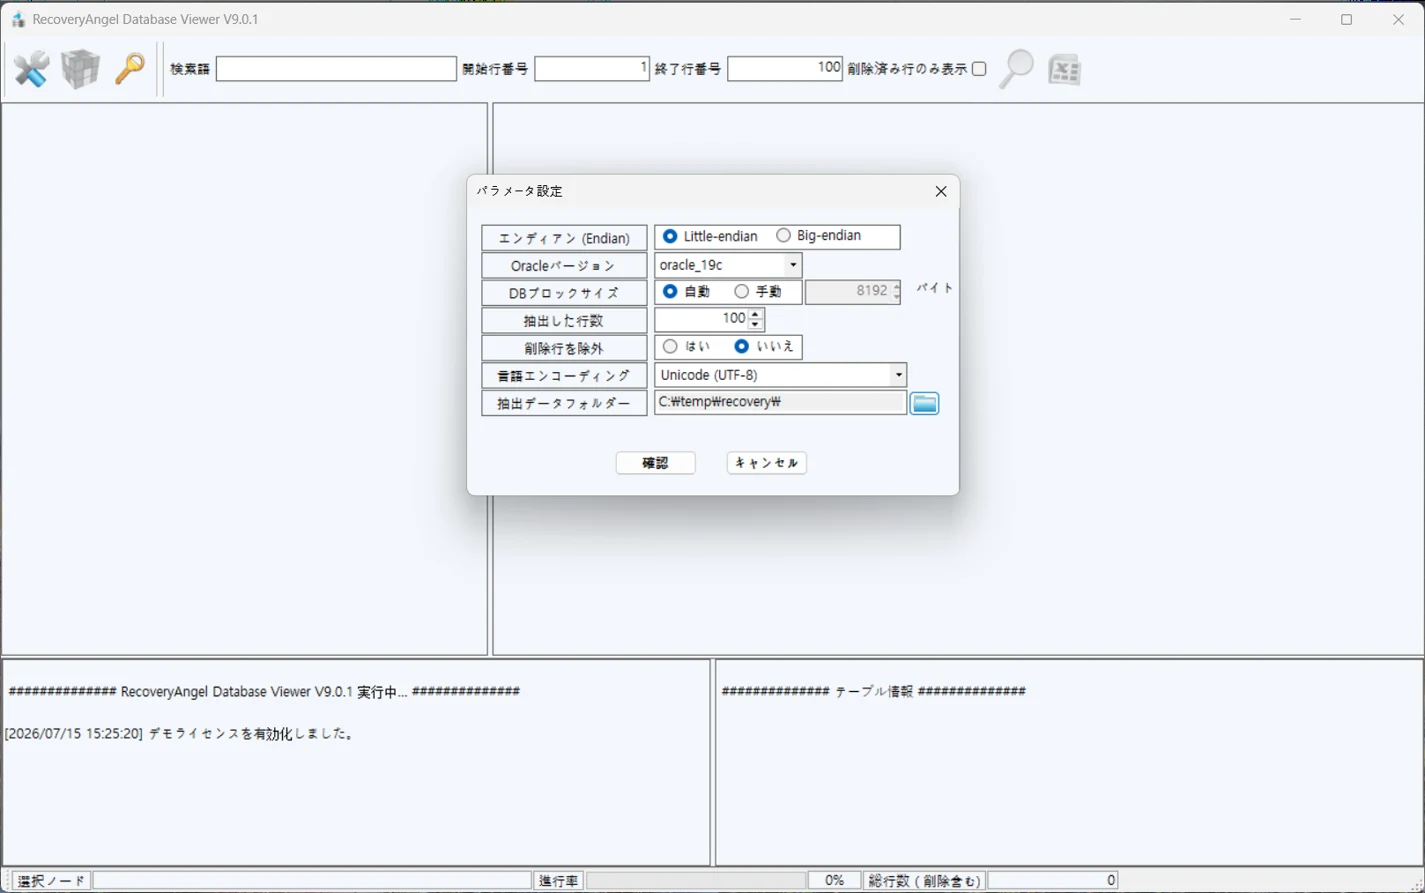Click the C:\temp\recovery\ folder path field
The height and width of the screenshot is (893, 1425).
pyautogui.click(x=780, y=402)
